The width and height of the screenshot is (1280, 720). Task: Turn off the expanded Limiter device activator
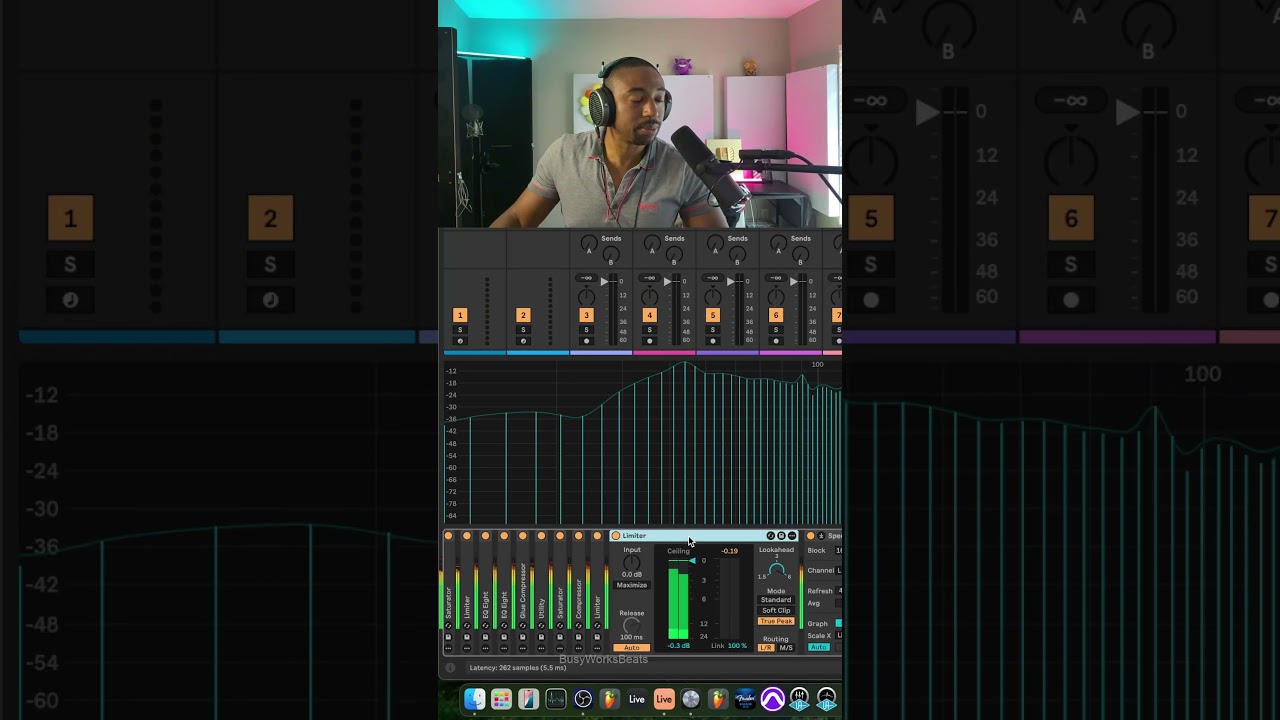click(x=615, y=536)
